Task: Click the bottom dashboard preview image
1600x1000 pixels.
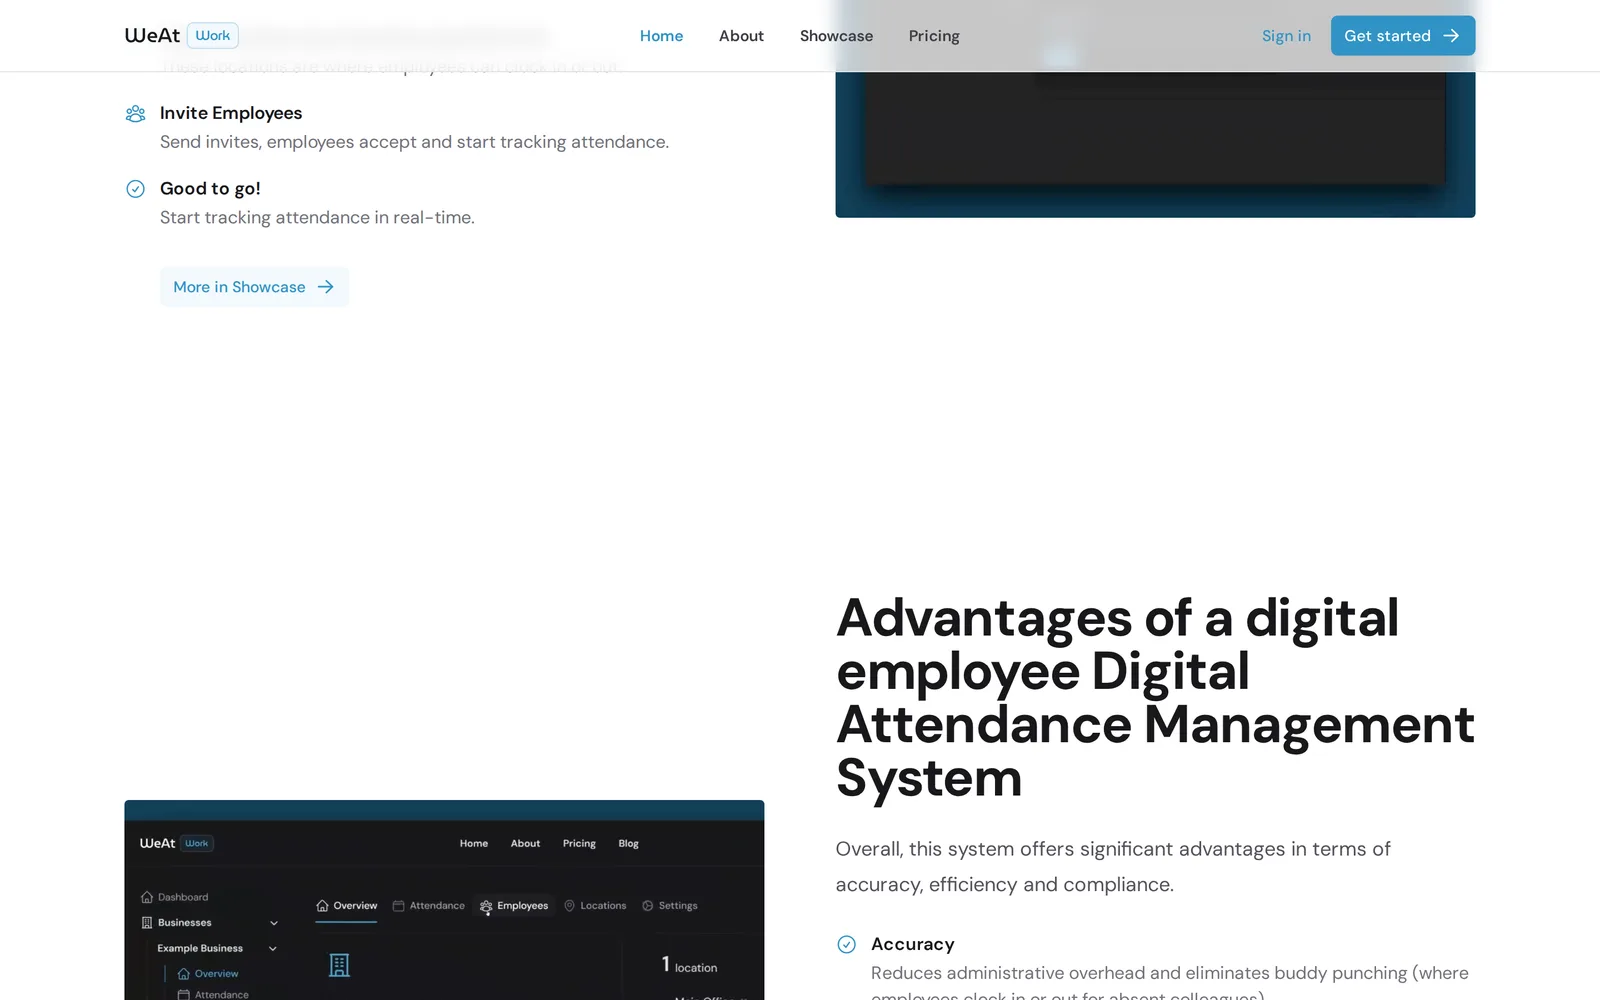Action: coord(444,900)
